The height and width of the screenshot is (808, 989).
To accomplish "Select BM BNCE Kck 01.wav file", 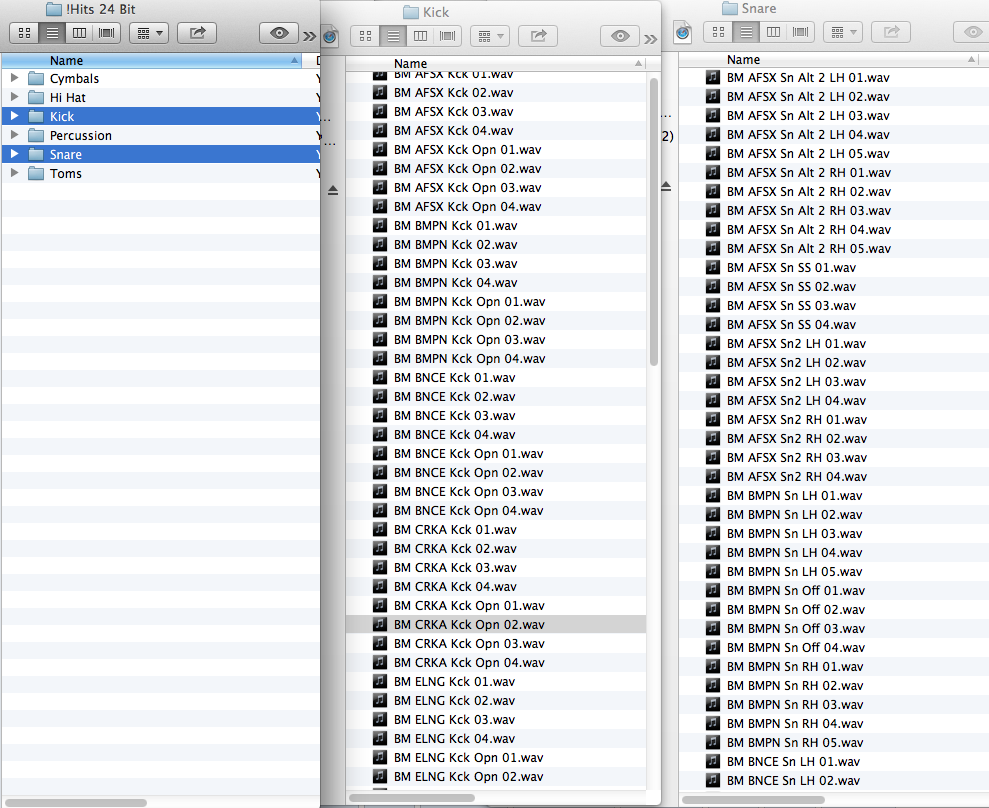I will tap(454, 378).
